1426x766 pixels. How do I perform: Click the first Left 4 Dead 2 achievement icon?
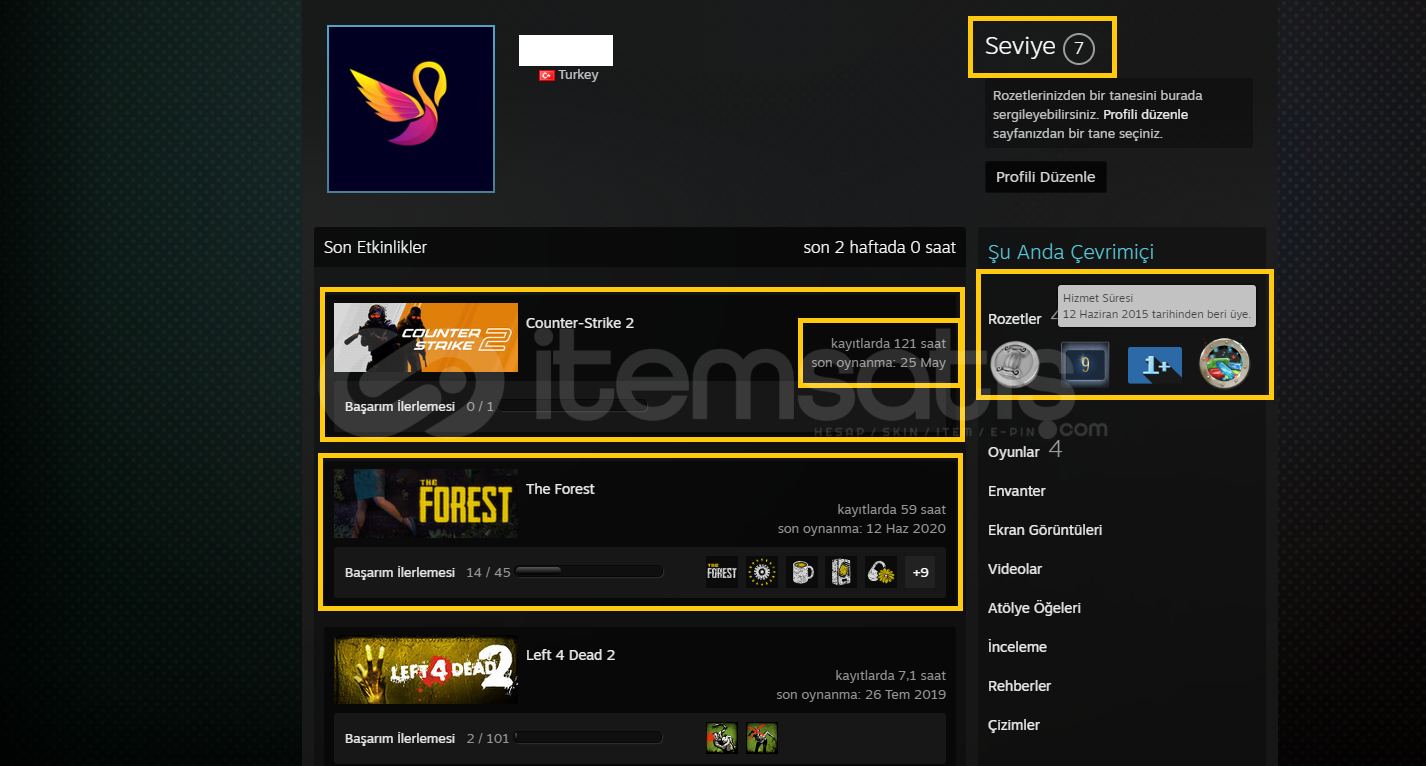pyautogui.click(x=722, y=738)
